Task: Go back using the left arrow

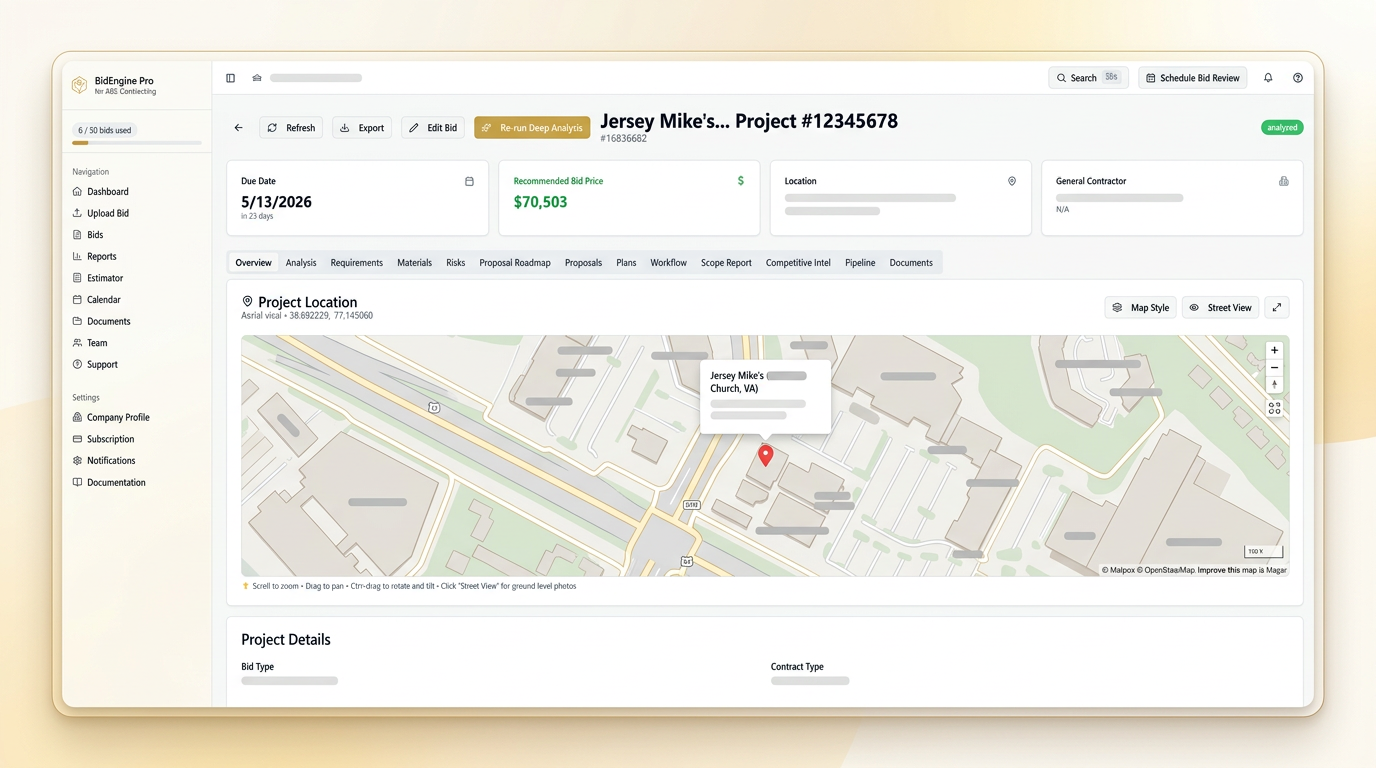Action: (238, 128)
